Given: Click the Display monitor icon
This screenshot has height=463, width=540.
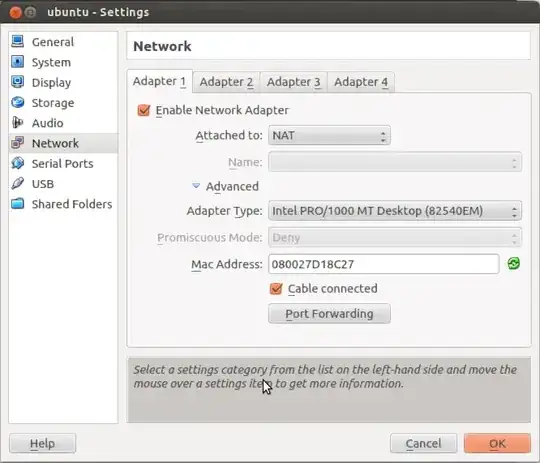Looking at the screenshot, I should 18,82.
